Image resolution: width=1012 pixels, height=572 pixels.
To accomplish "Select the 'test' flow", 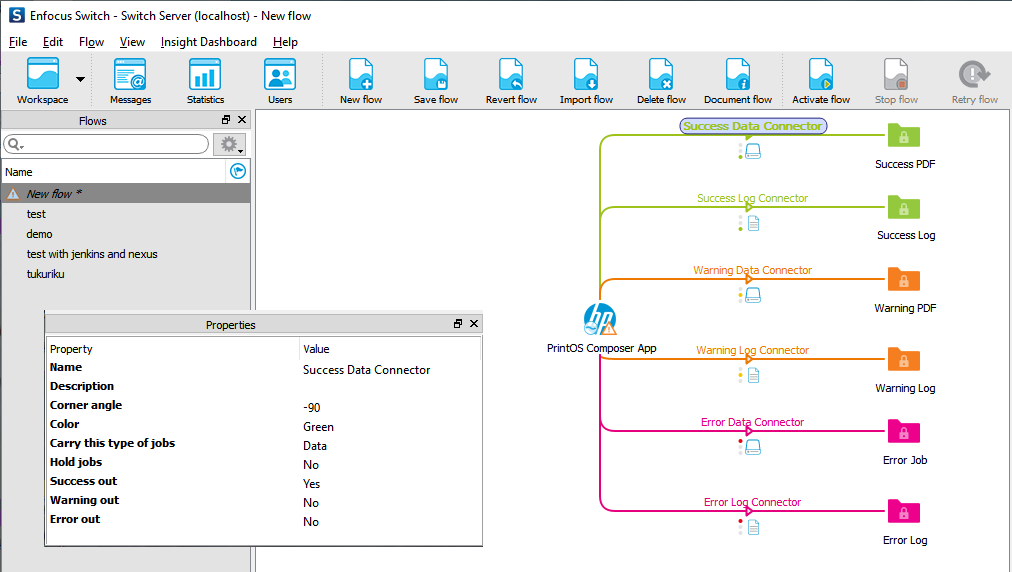I will coord(36,214).
